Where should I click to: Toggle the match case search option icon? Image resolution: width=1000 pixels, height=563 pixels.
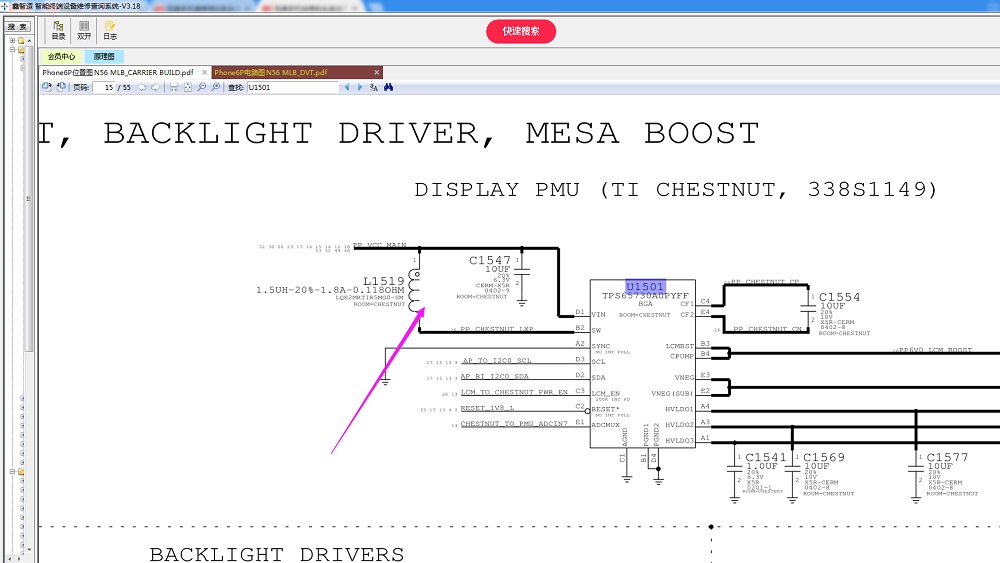pos(374,87)
